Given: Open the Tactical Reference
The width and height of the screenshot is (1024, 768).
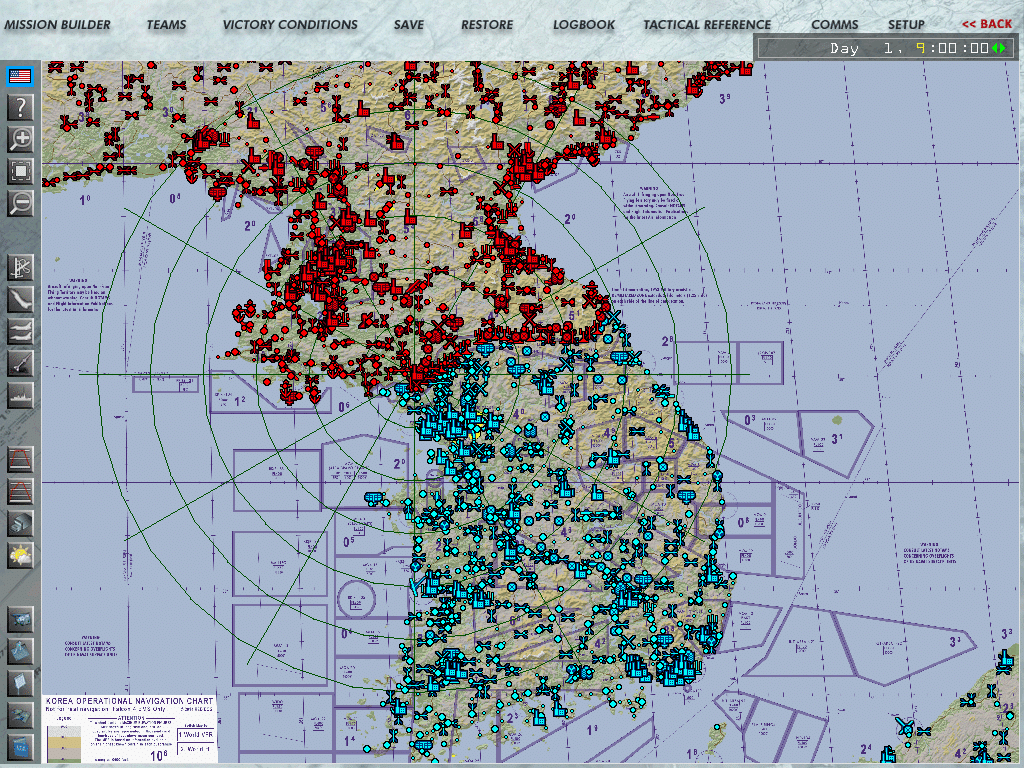Looking at the screenshot, I should click(707, 25).
